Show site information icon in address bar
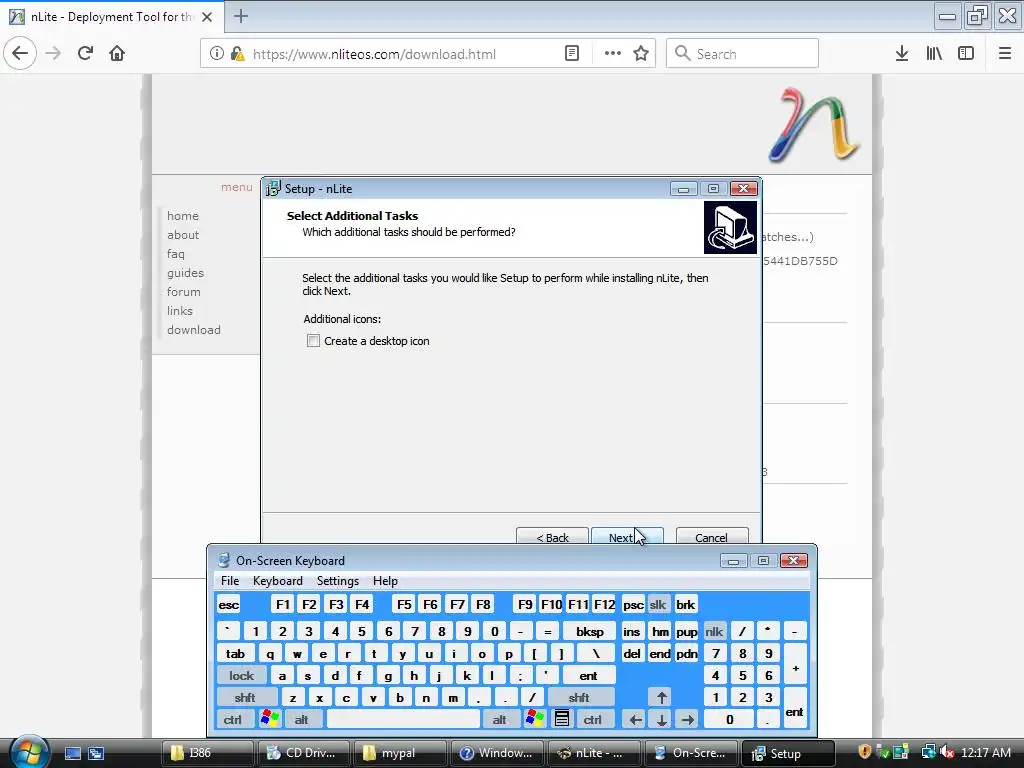The image size is (1024, 768). tap(216, 54)
